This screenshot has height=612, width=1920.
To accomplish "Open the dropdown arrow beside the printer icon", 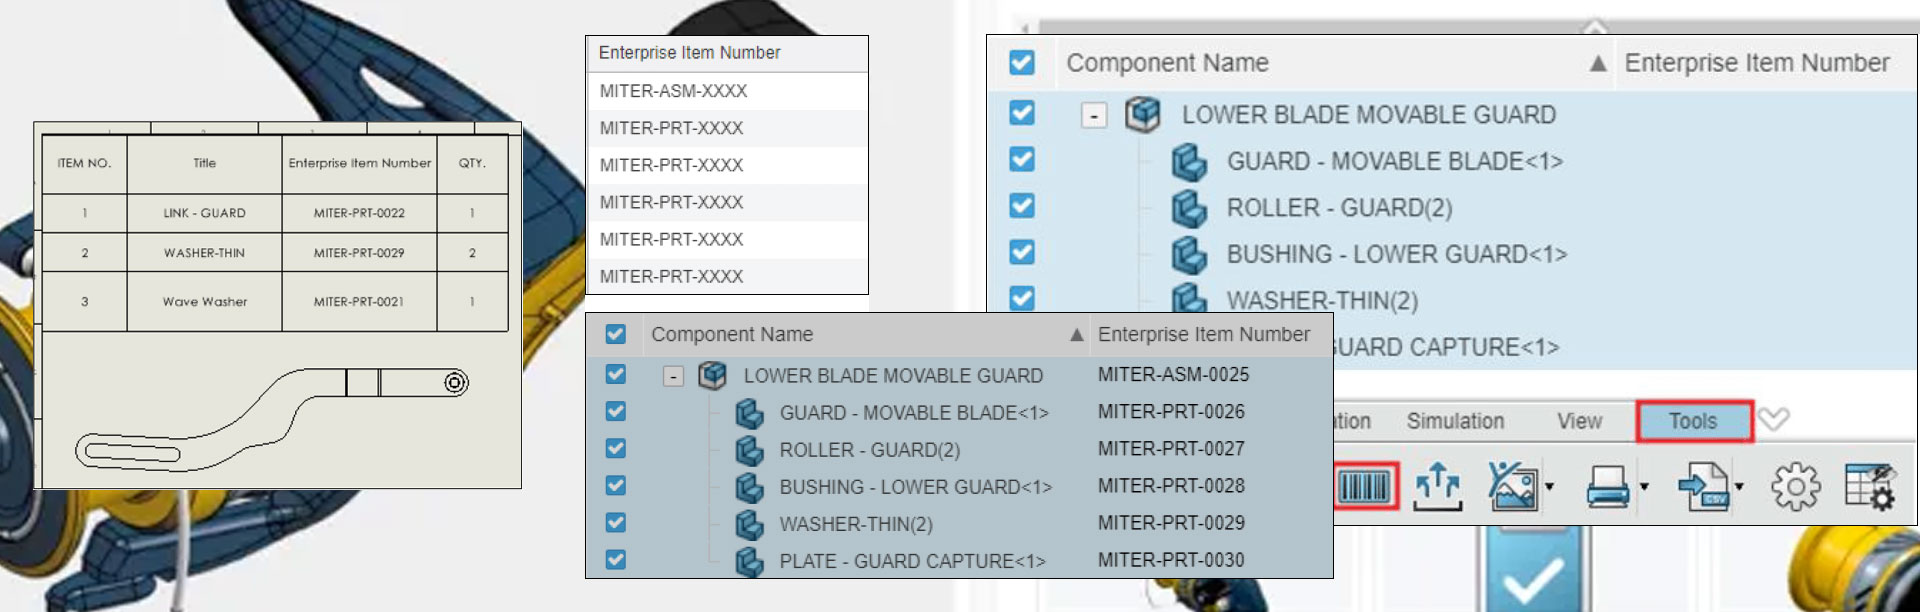I will click(x=1644, y=488).
